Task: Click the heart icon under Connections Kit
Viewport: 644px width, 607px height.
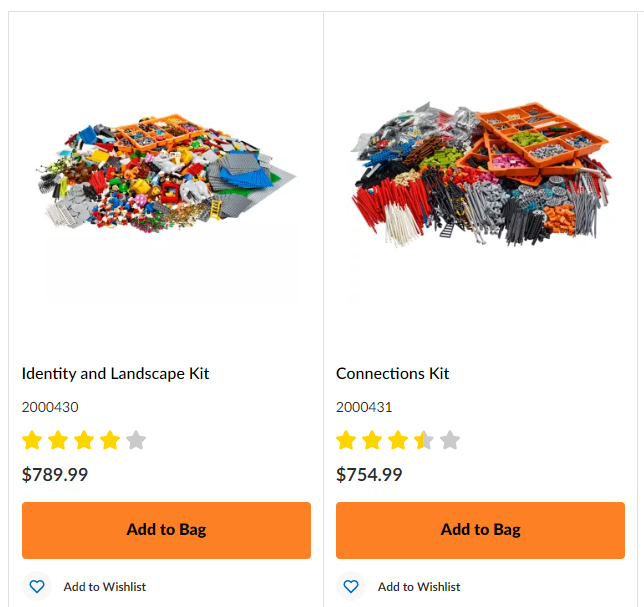Action: (x=351, y=586)
